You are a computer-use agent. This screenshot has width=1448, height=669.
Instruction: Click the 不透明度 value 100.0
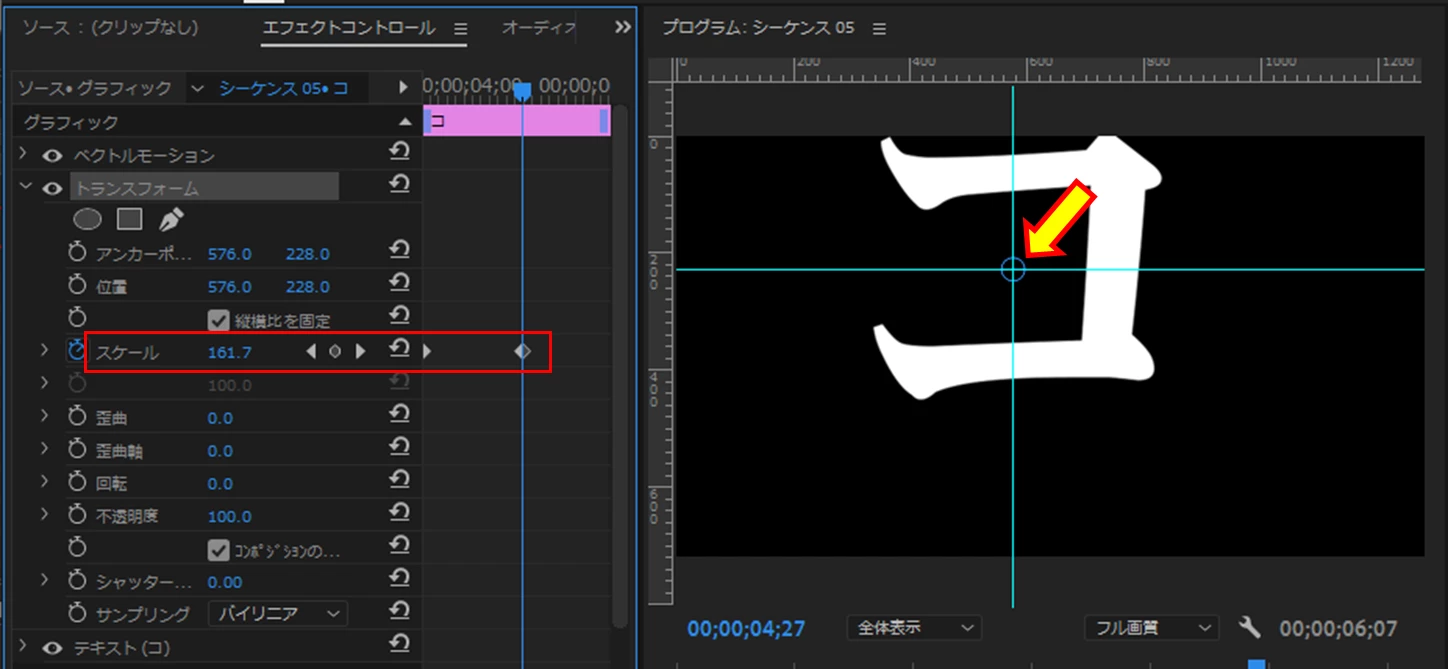230,517
